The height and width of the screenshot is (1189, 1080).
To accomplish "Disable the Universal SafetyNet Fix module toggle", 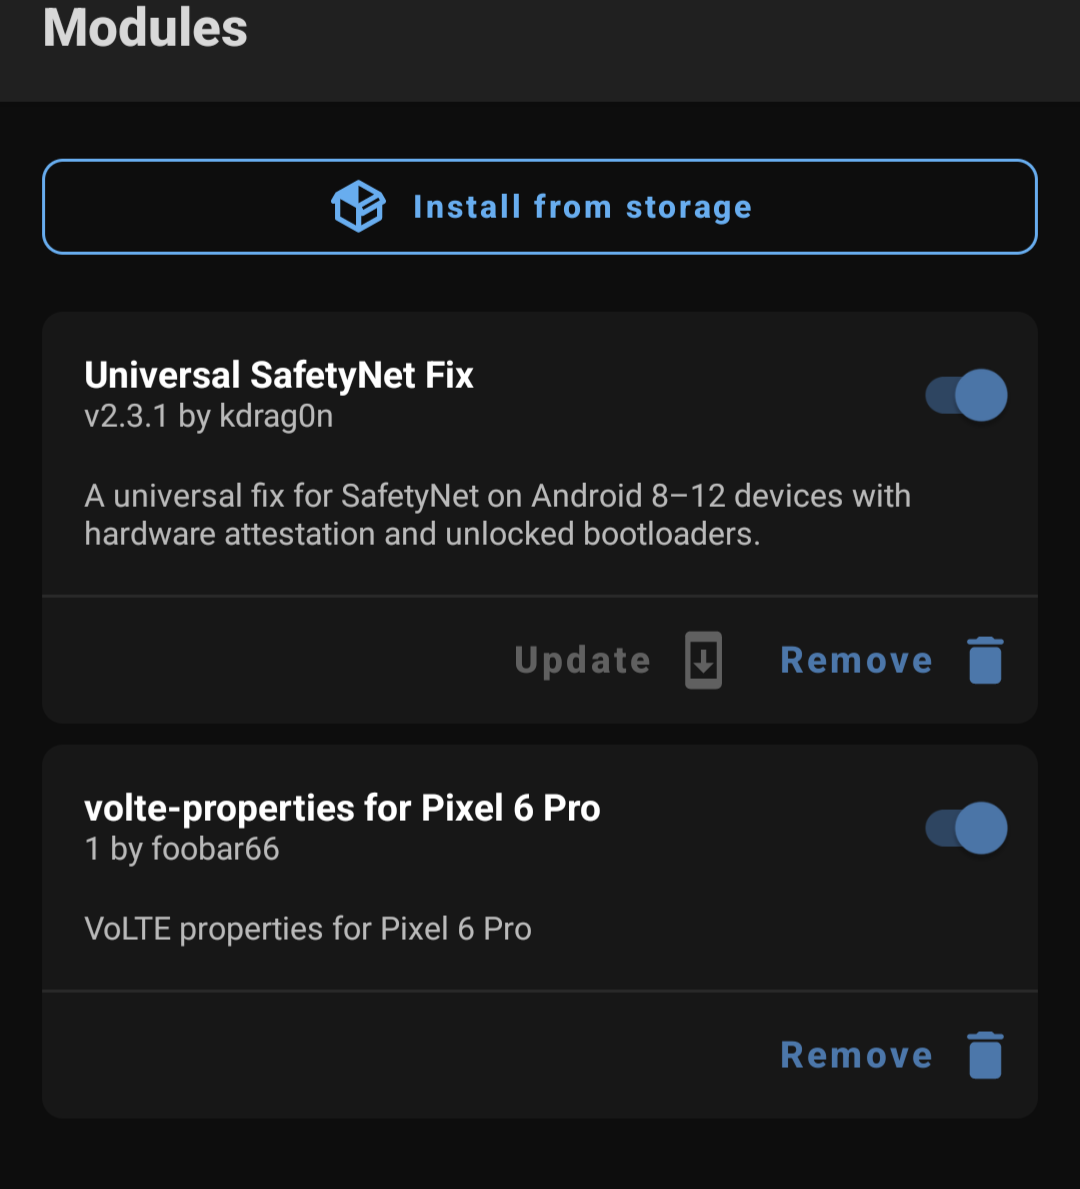I will (966, 395).
